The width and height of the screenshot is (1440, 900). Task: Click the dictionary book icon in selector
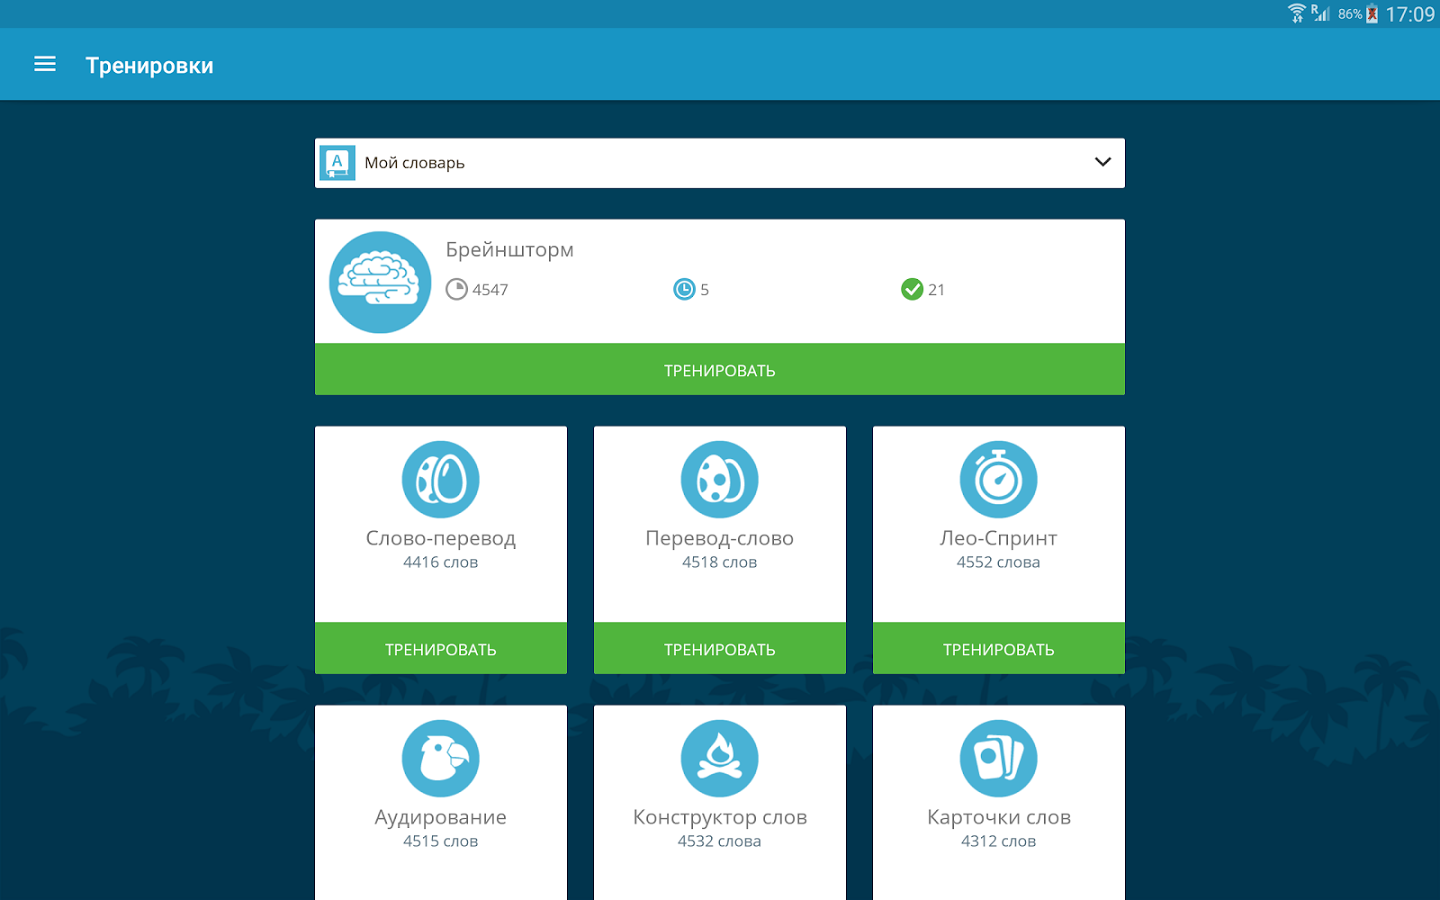337,163
